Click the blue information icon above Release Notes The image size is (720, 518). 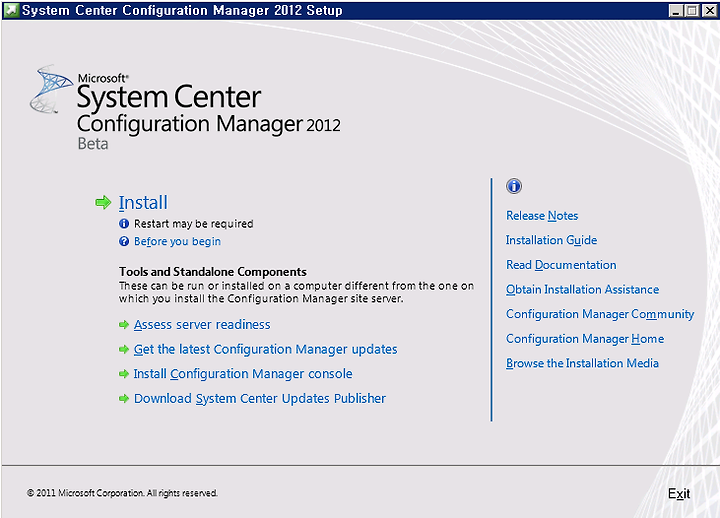pos(514,186)
